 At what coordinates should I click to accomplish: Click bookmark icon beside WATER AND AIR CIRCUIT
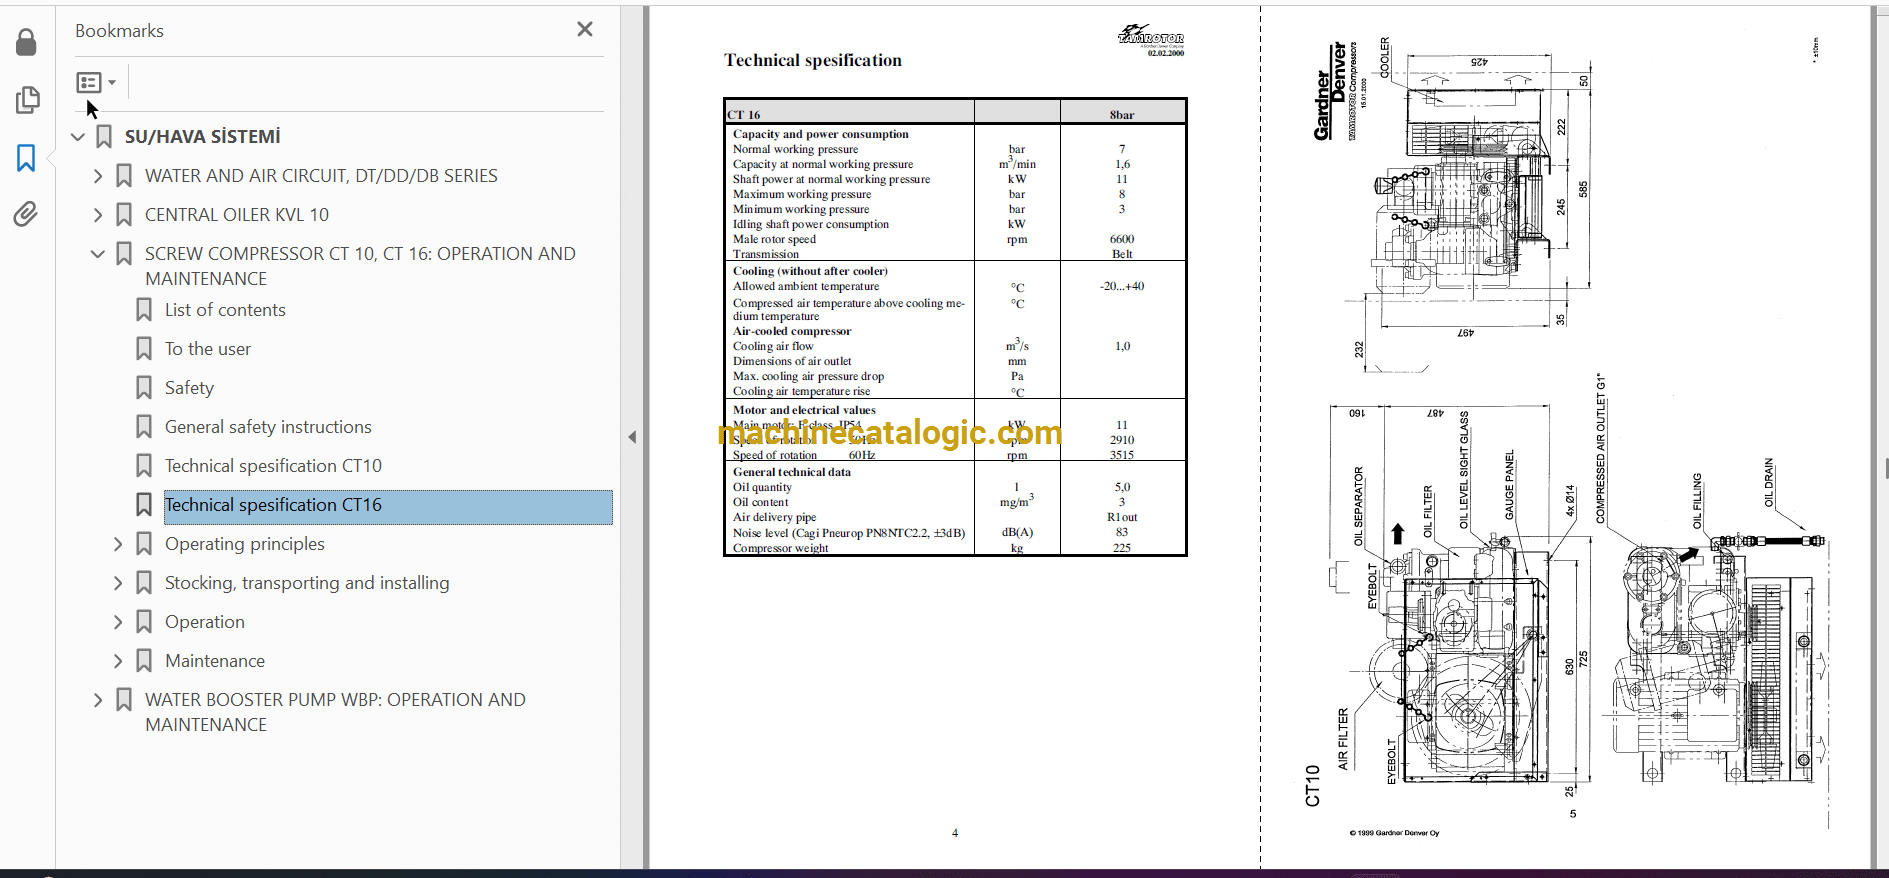(x=124, y=176)
